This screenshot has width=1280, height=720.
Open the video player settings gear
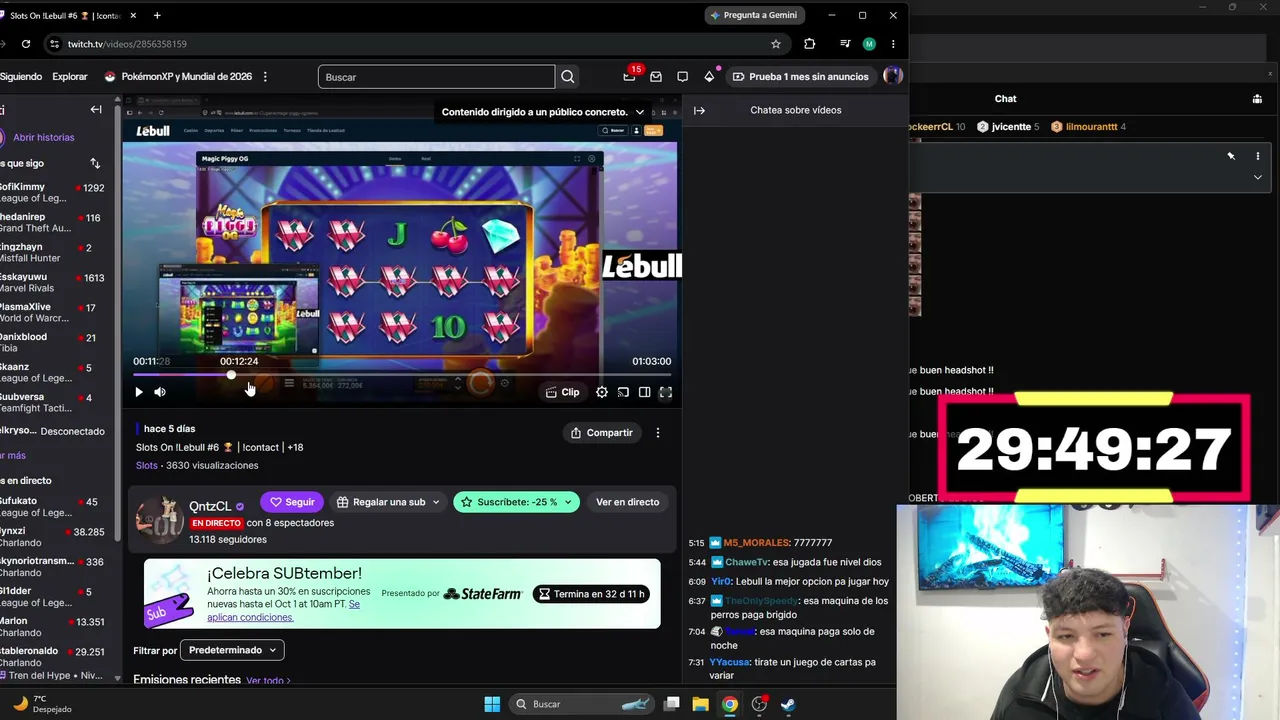[x=602, y=392]
